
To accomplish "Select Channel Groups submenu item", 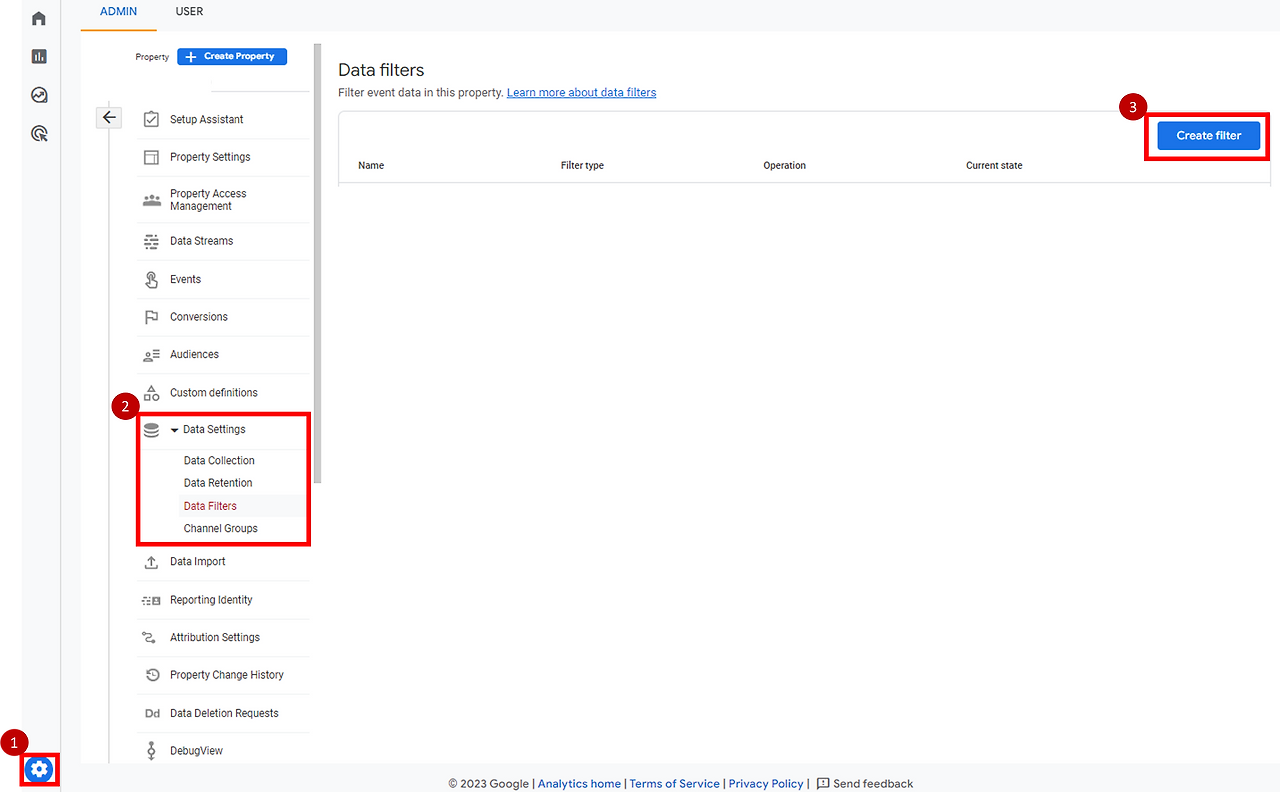I will (x=221, y=528).
